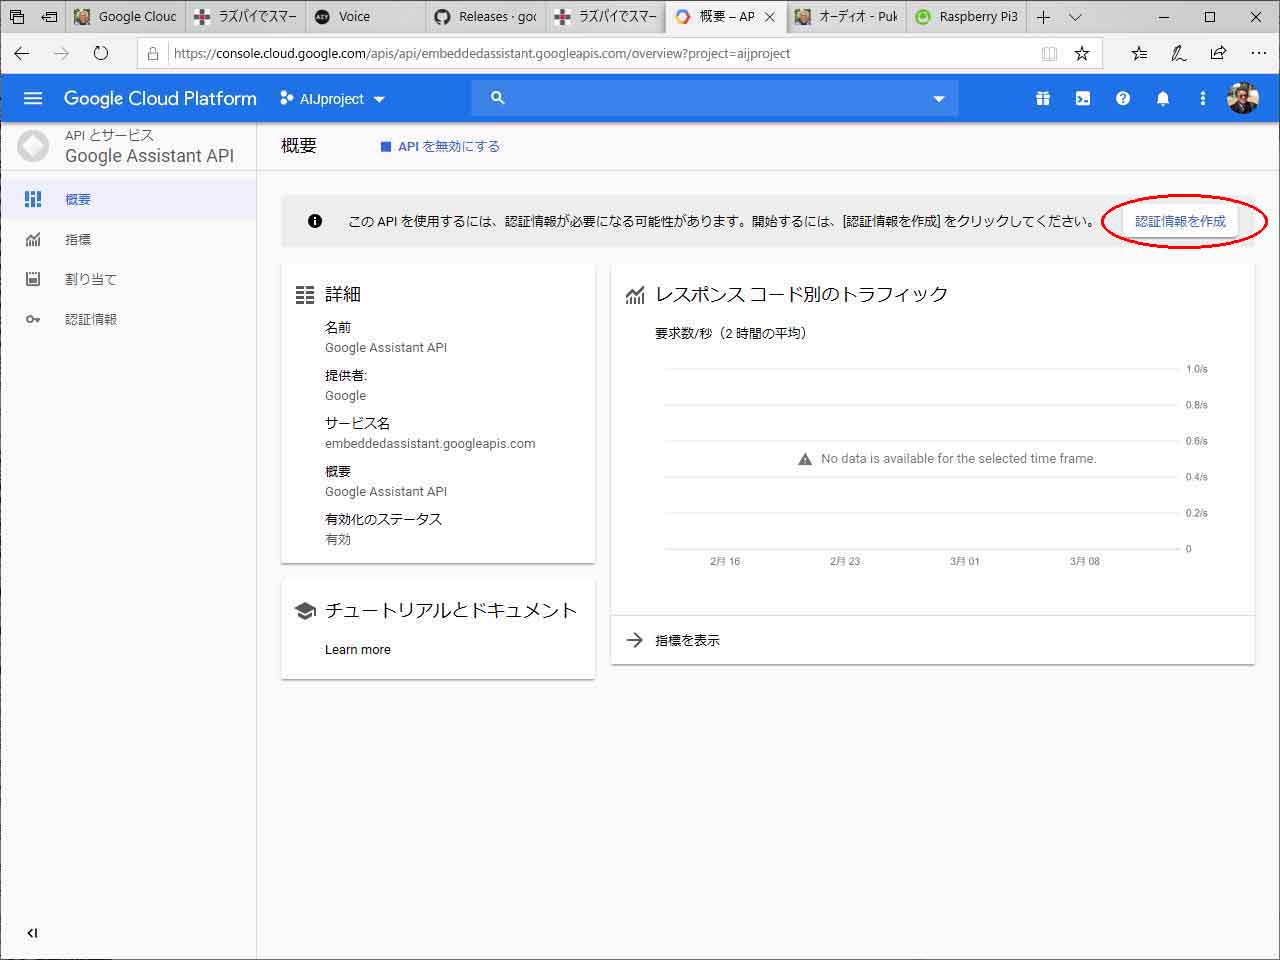The height and width of the screenshot is (960, 1280).
Task: Click the Google Assistant API logo icon
Action: (x=33, y=146)
